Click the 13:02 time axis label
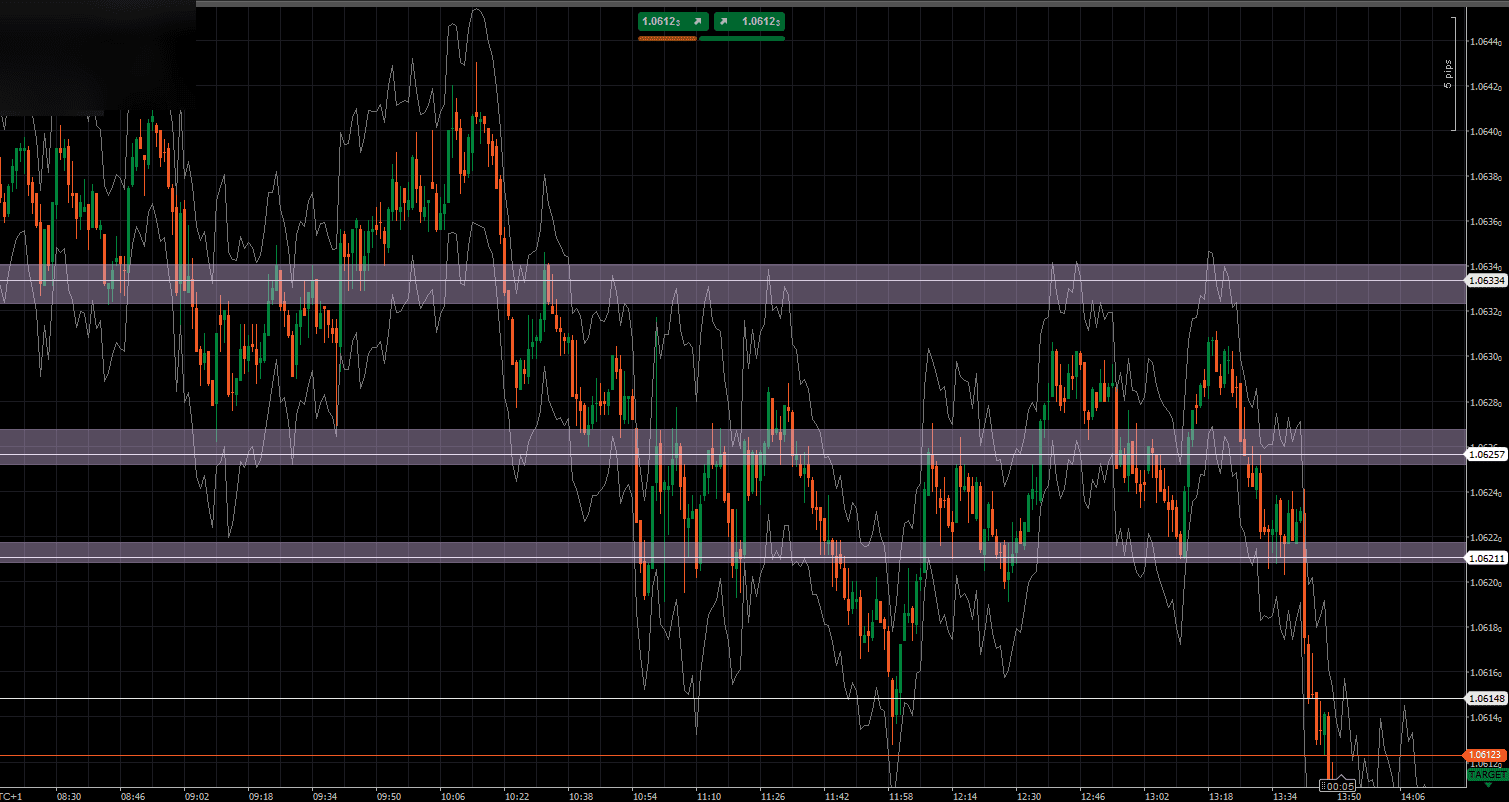The width and height of the screenshot is (1509, 802). (1157, 796)
